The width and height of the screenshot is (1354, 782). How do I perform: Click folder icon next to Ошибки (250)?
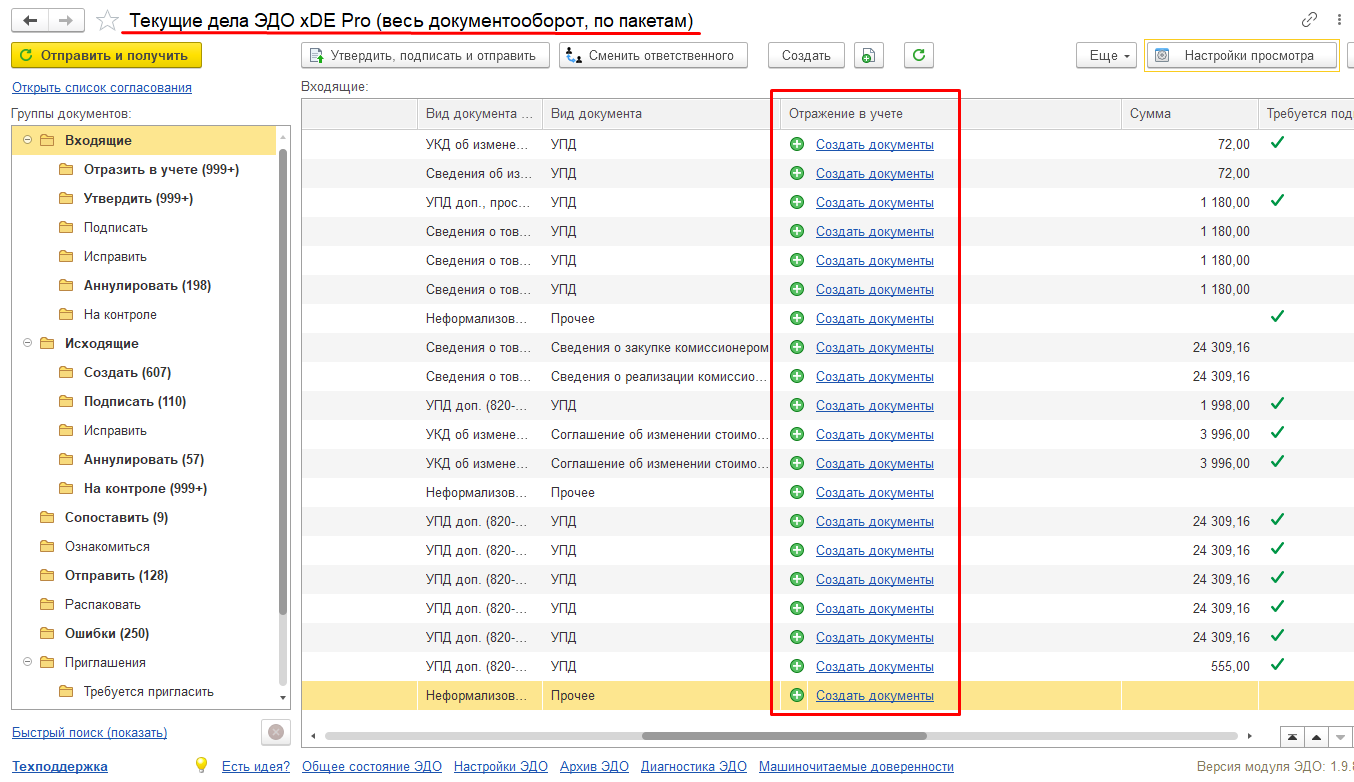coord(47,634)
